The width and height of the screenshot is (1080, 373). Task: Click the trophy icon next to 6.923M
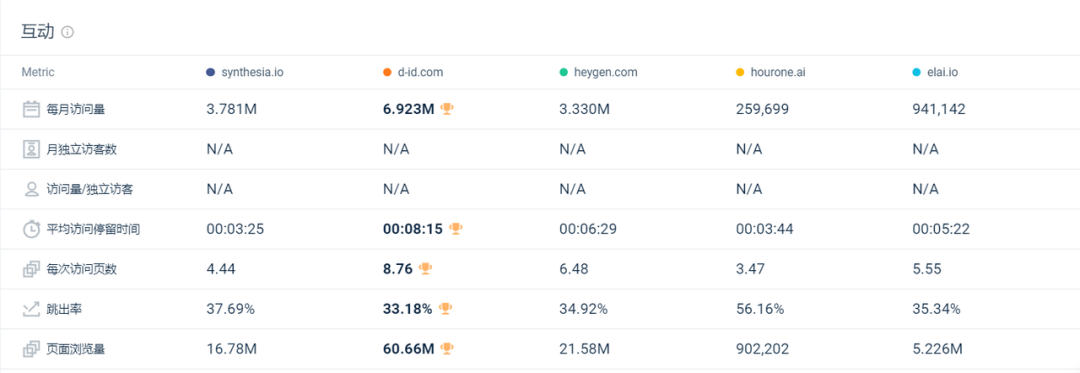pyautogui.click(x=447, y=108)
